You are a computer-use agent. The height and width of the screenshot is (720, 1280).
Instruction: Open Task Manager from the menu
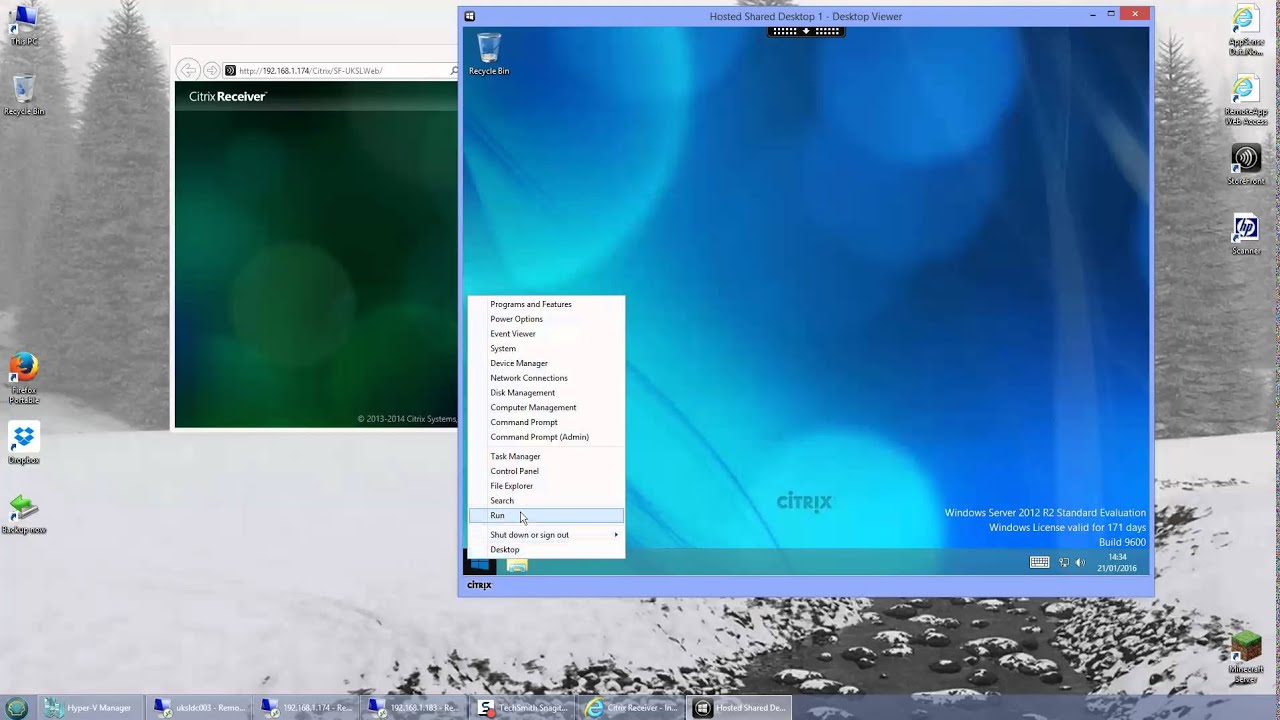point(546,456)
